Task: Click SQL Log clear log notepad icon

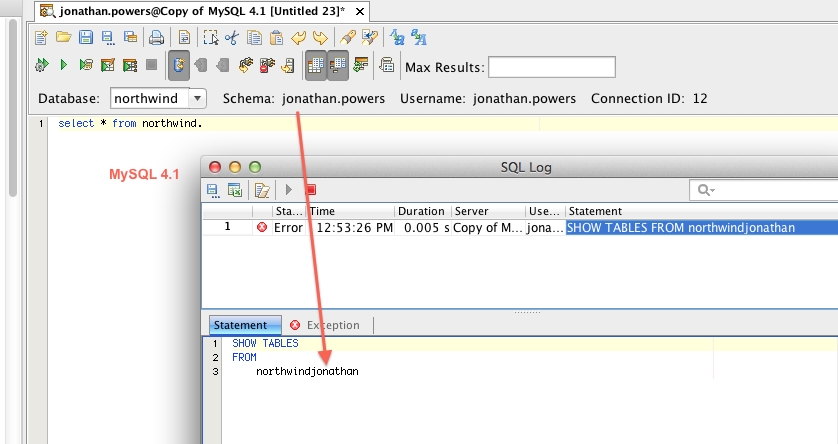Action: tap(262, 190)
